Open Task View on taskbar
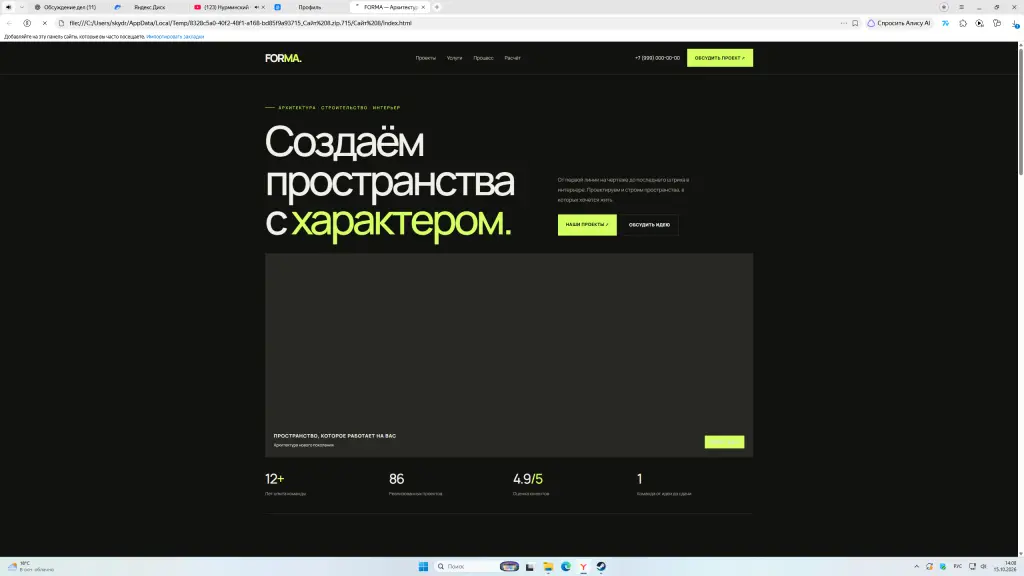 (530, 566)
